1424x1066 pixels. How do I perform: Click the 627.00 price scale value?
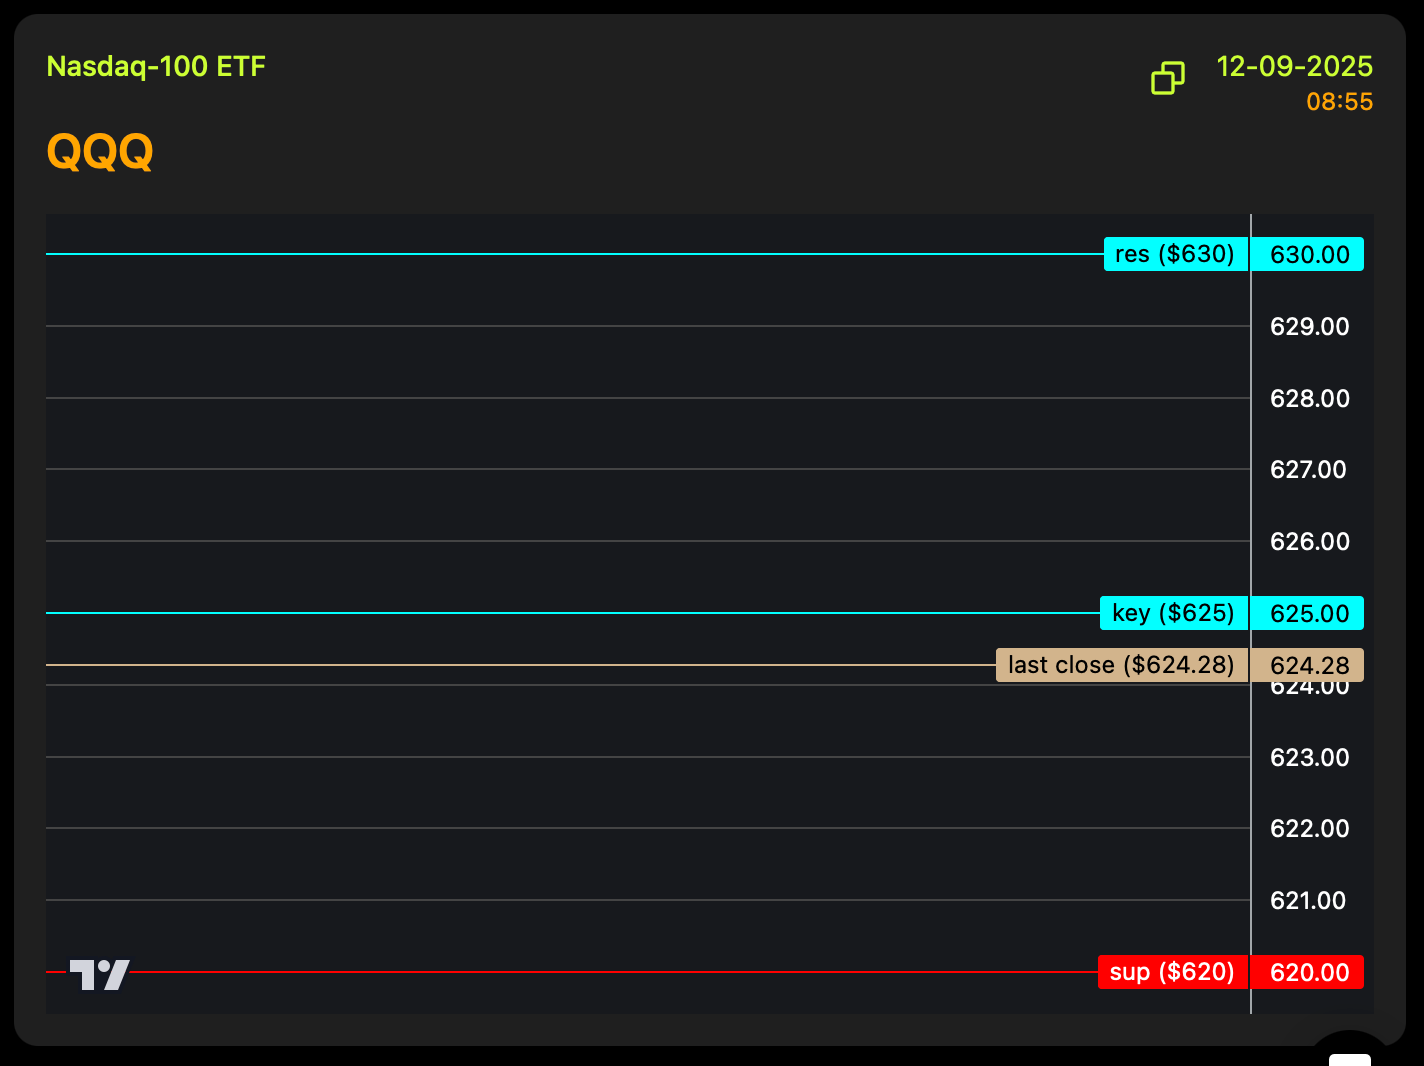tap(1308, 470)
